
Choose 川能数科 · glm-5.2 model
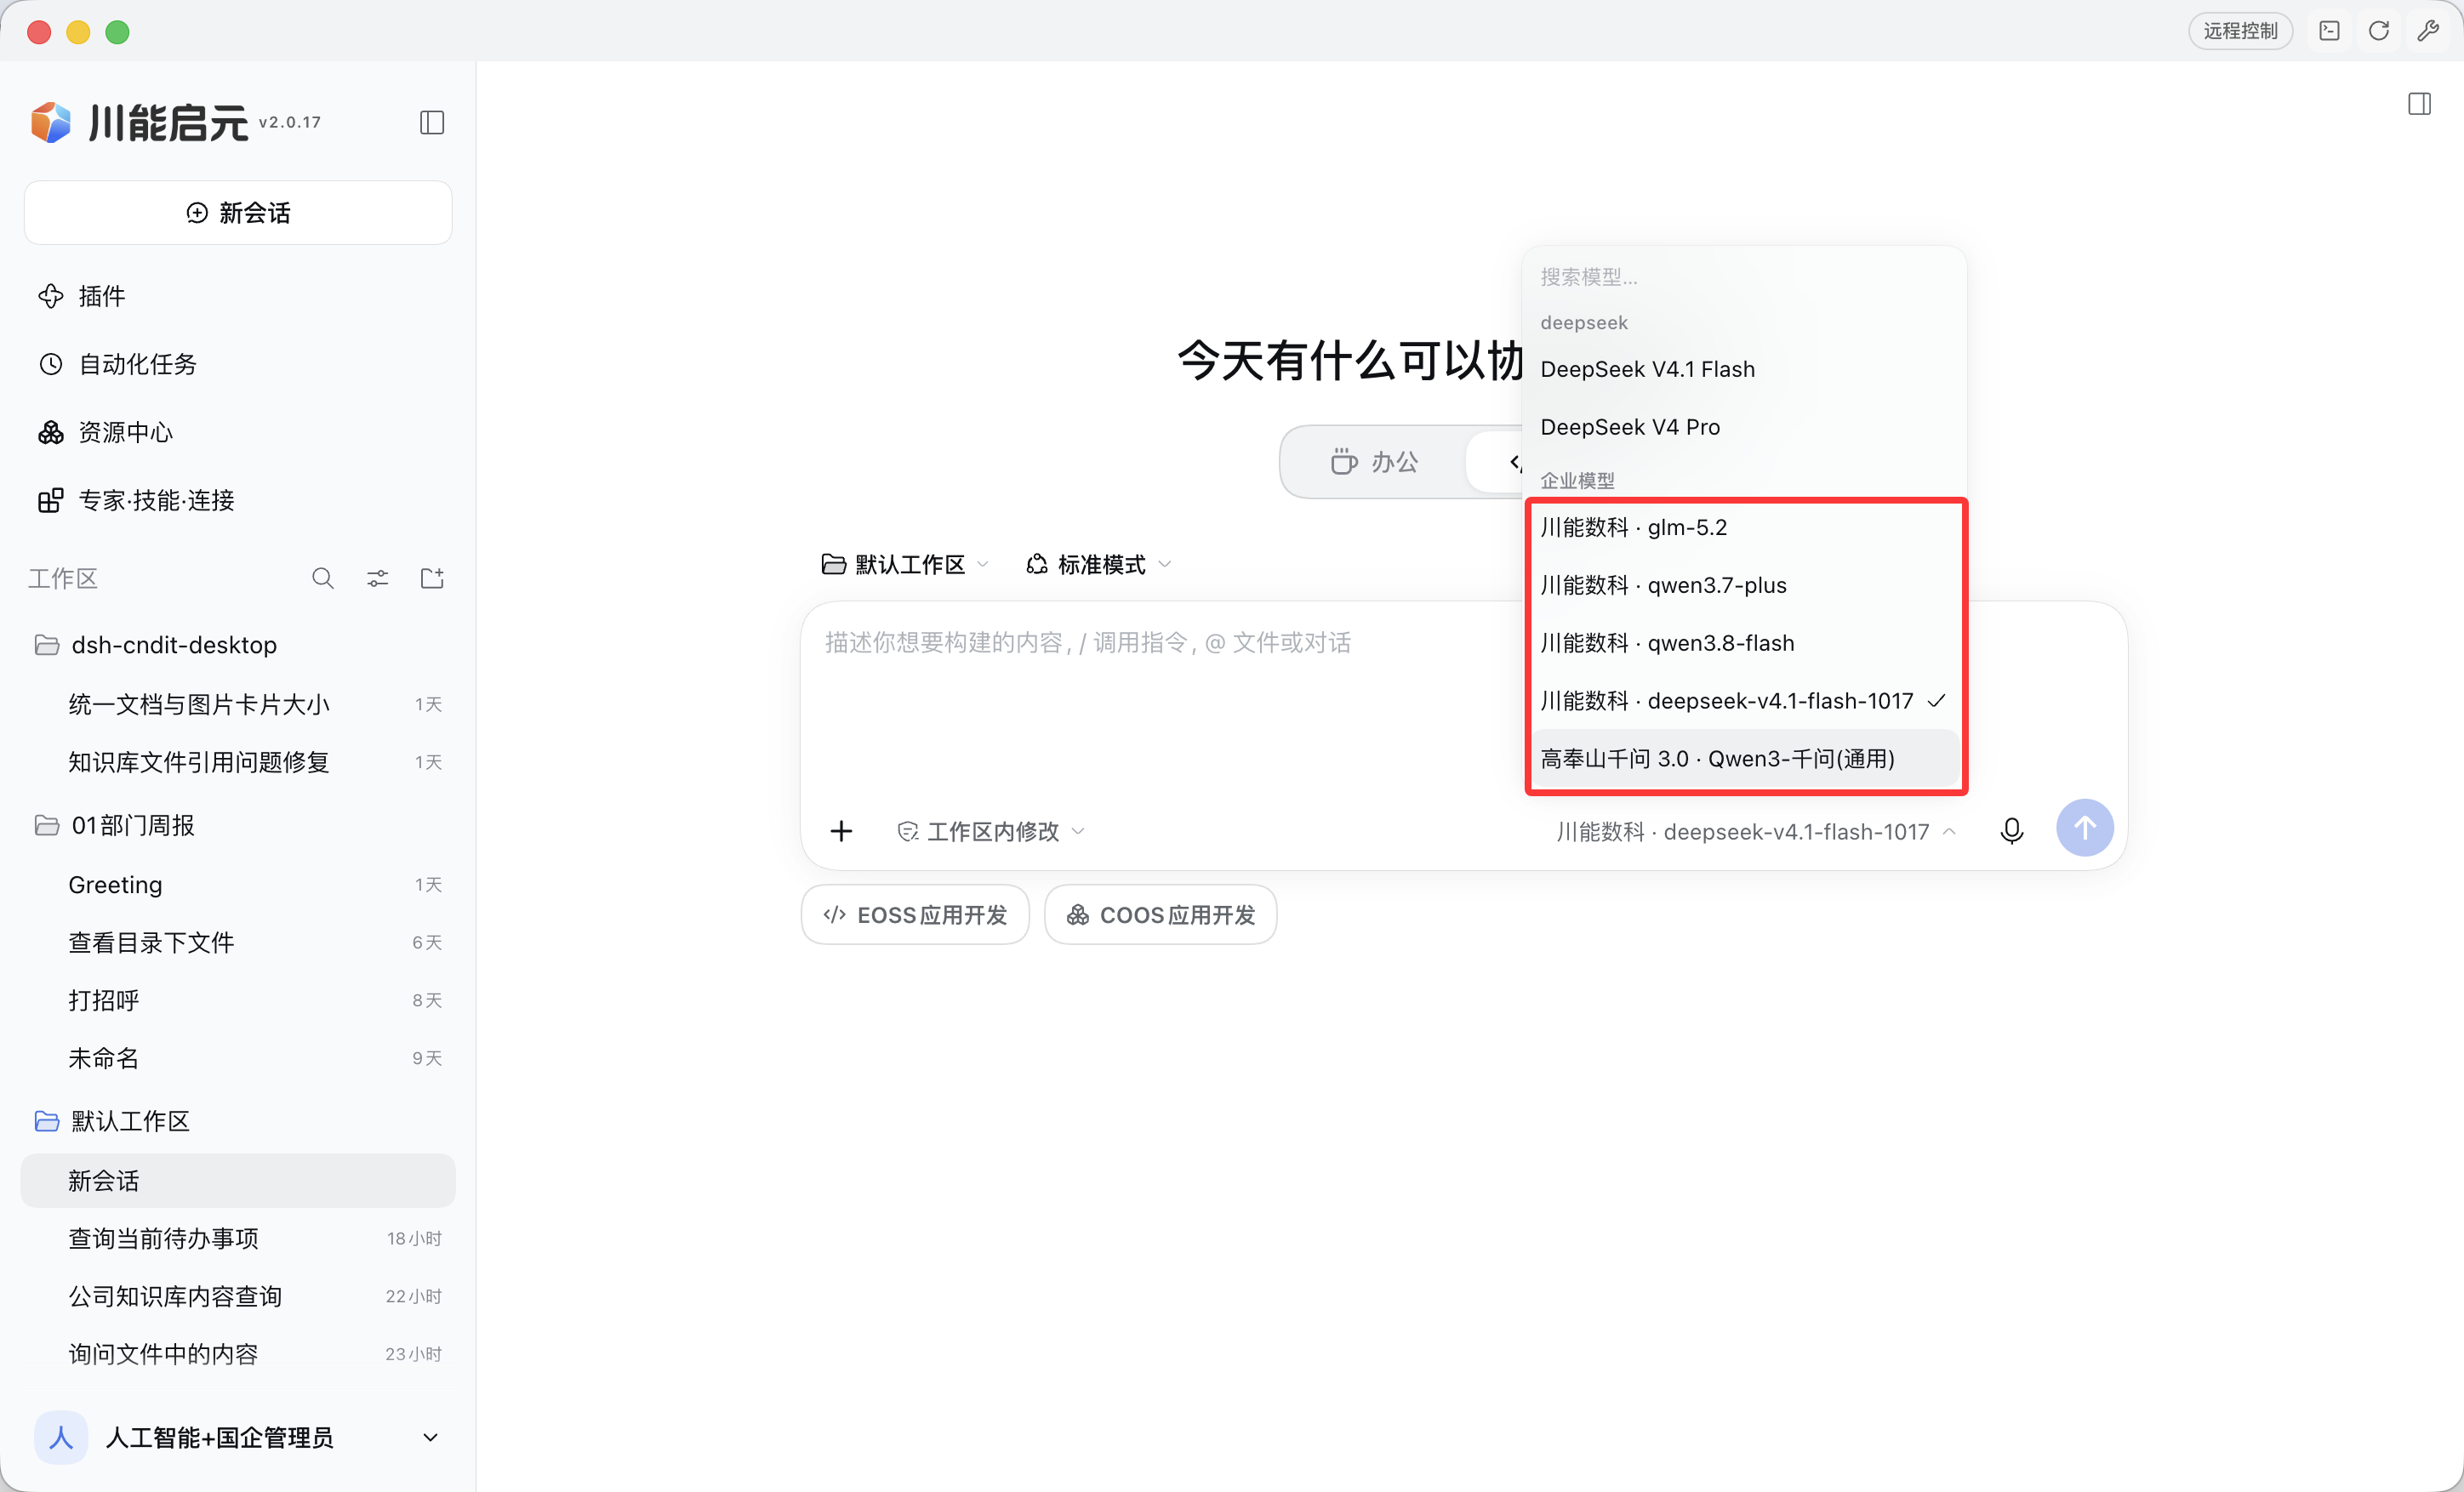pos(1745,527)
